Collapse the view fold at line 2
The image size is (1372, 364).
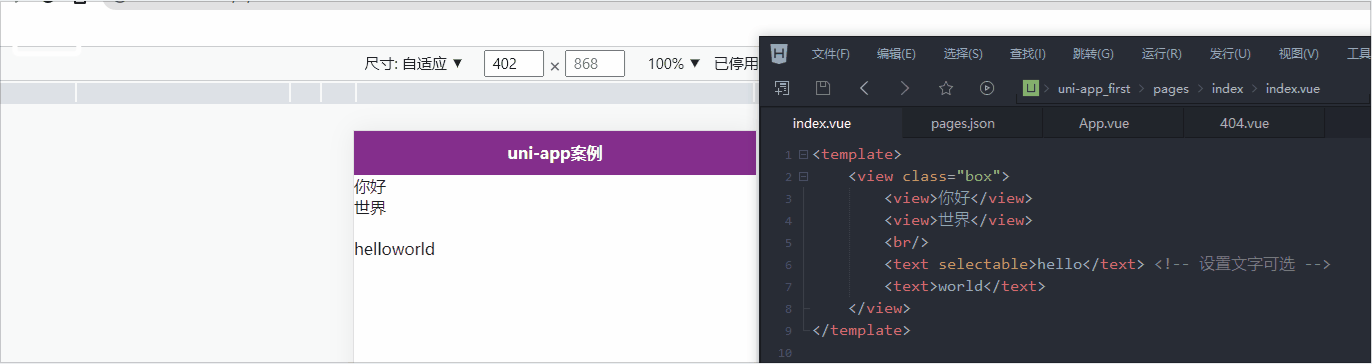click(803, 177)
